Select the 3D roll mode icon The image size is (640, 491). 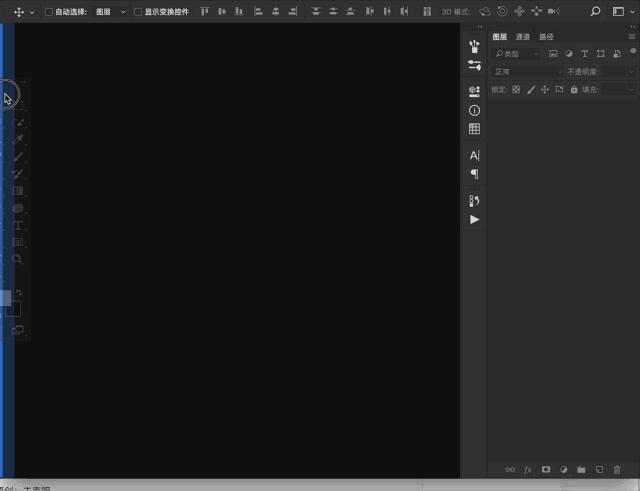click(x=502, y=11)
